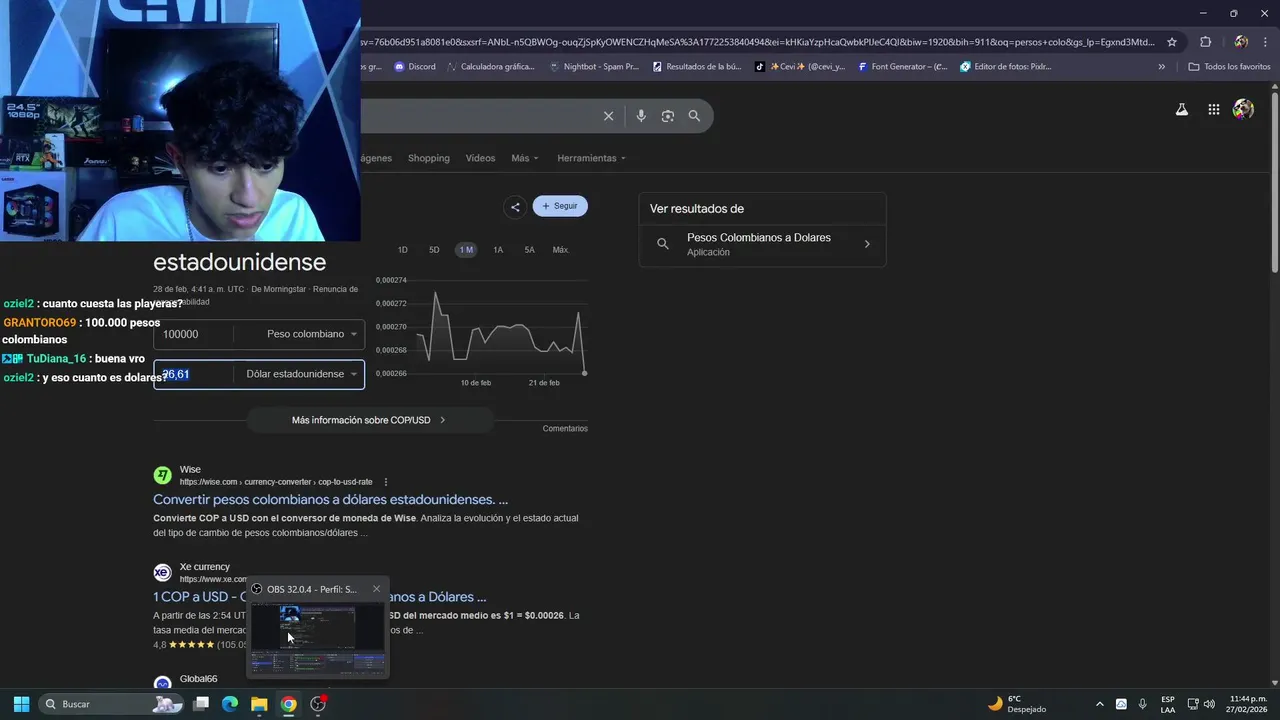This screenshot has height=720, width=1280.
Task: Open the Font Generator bookmark
Action: pos(903,67)
